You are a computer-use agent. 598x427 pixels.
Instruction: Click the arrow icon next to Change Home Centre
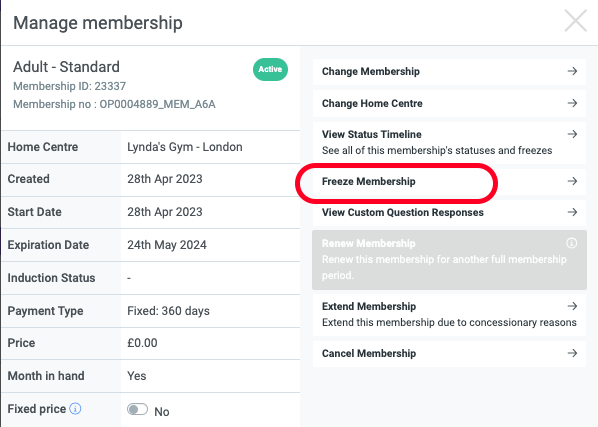point(572,103)
